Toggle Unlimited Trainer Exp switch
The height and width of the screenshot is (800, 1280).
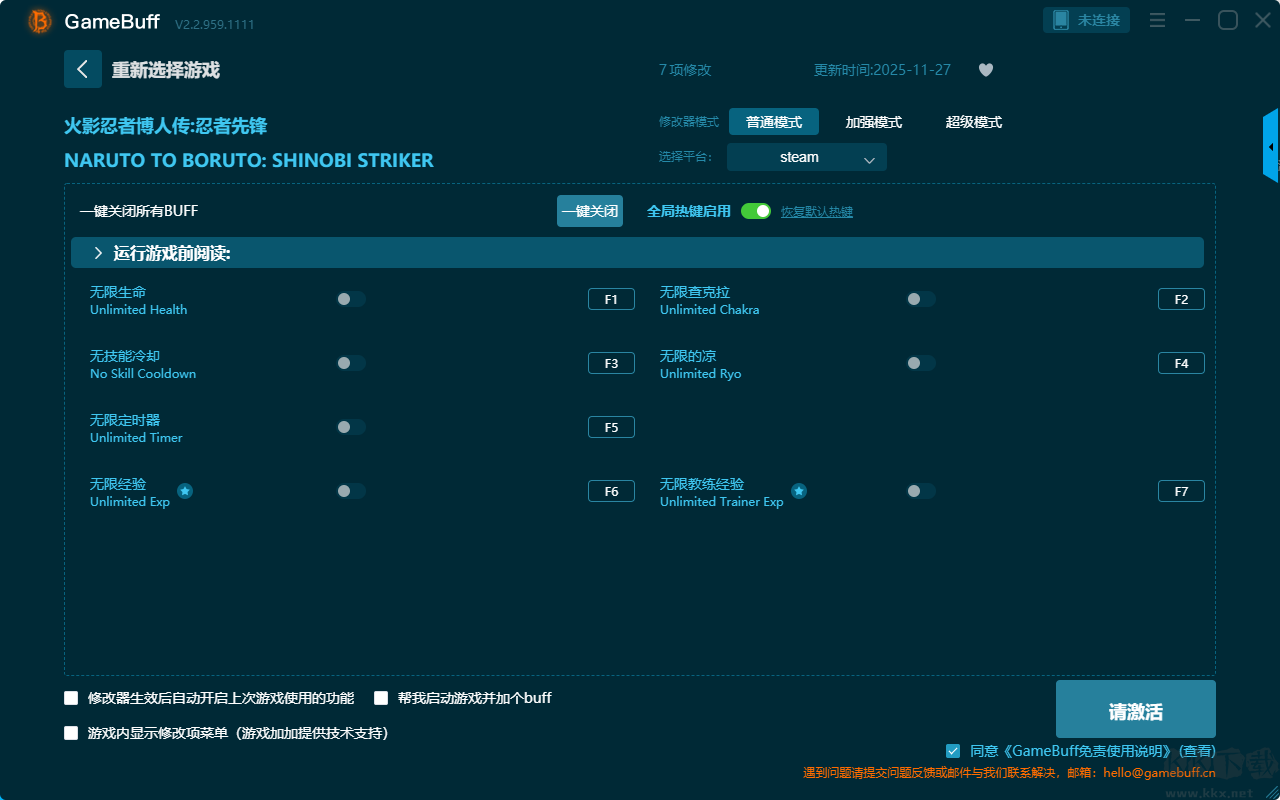tap(921, 491)
